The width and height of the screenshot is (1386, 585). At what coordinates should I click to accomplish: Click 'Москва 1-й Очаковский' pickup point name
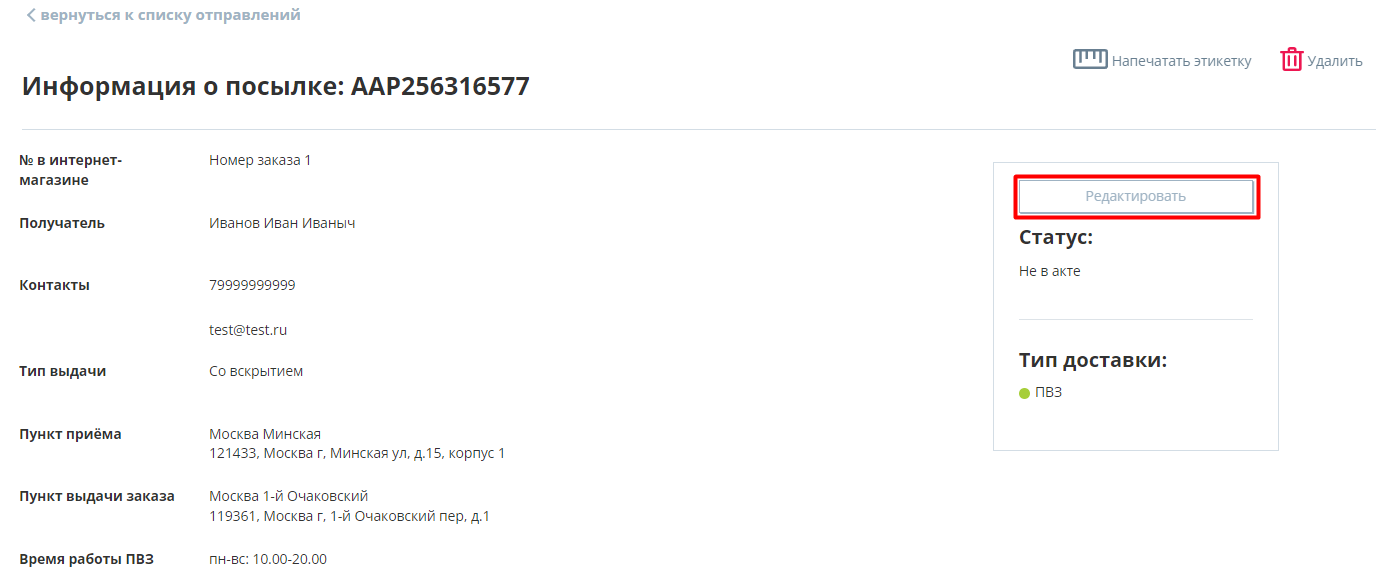(289, 496)
